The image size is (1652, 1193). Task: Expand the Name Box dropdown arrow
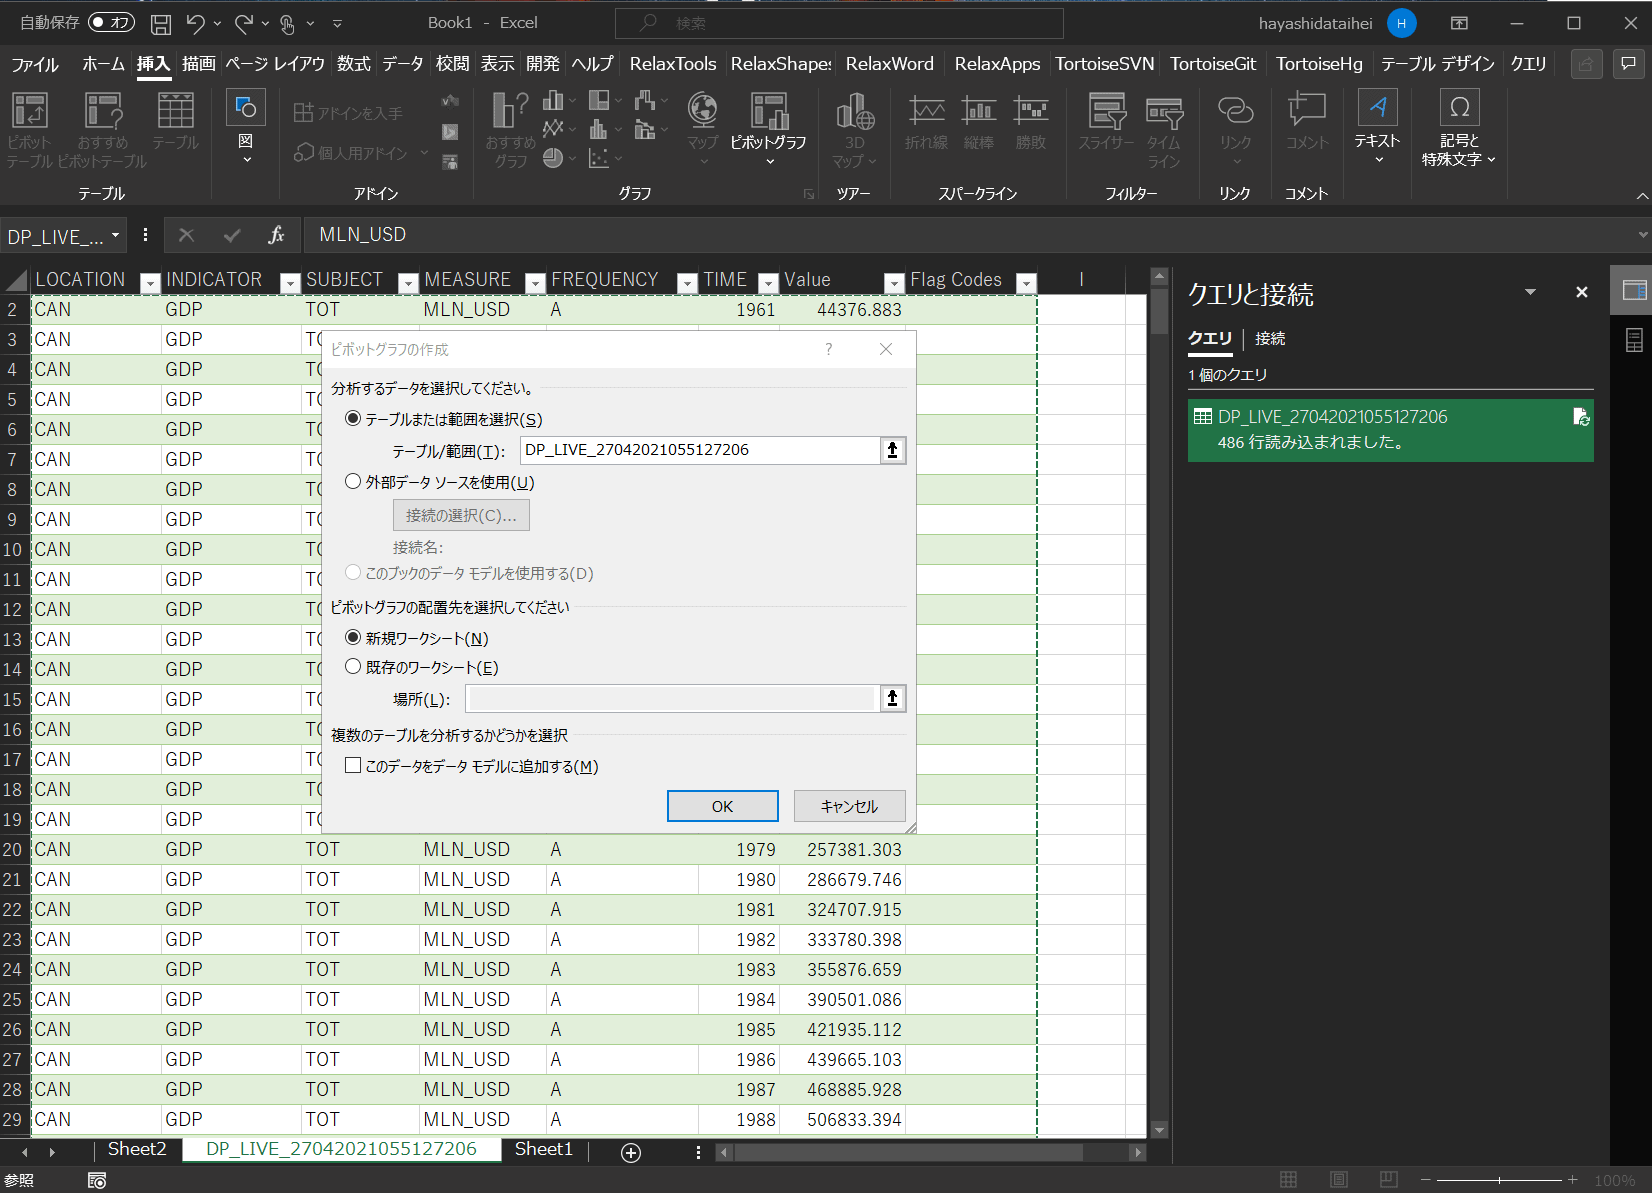[116, 236]
